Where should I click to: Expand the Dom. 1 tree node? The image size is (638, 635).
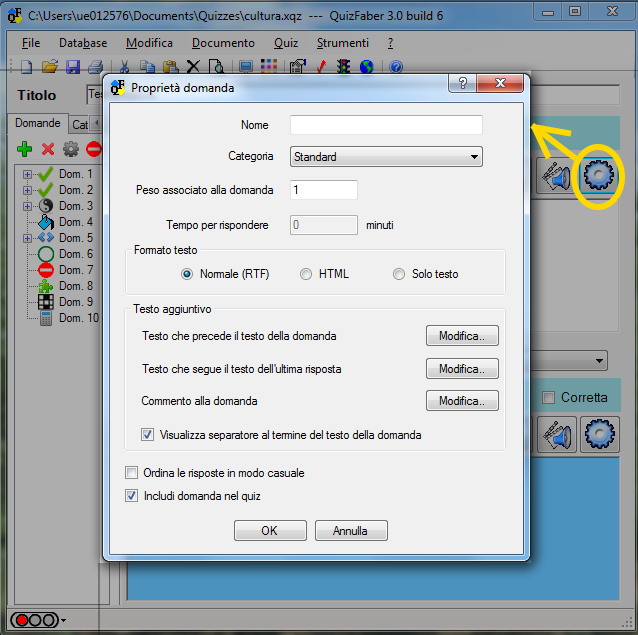click(x=25, y=174)
